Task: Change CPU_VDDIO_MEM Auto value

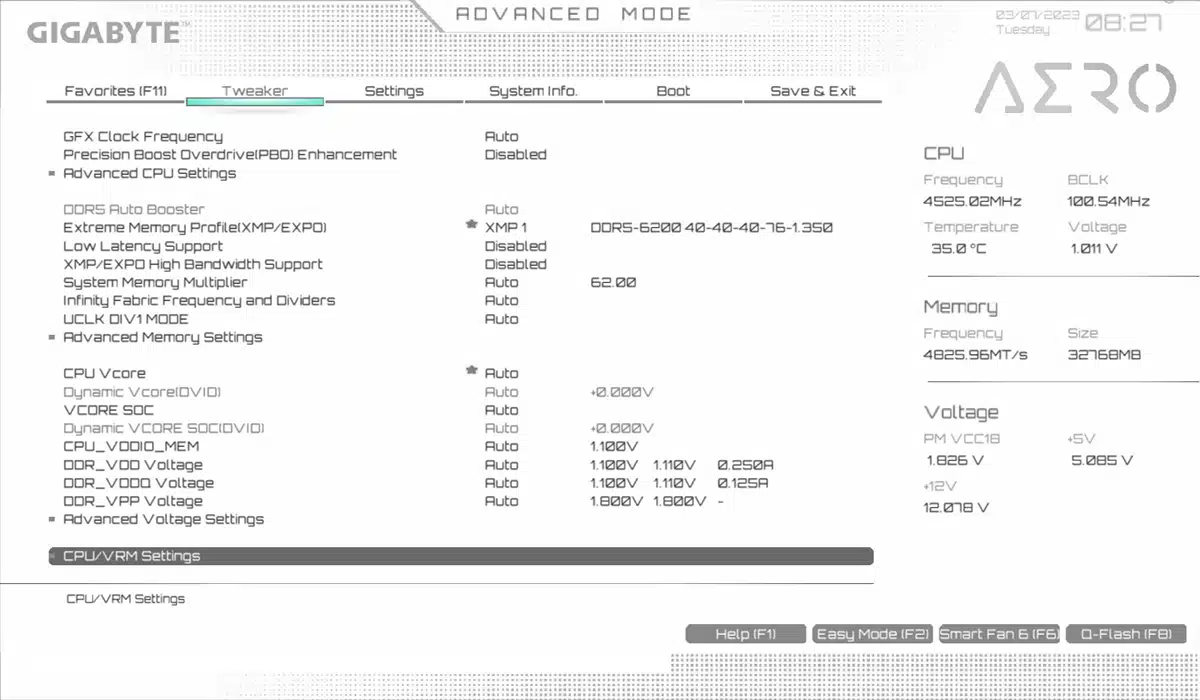Action: tap(502, 446)
